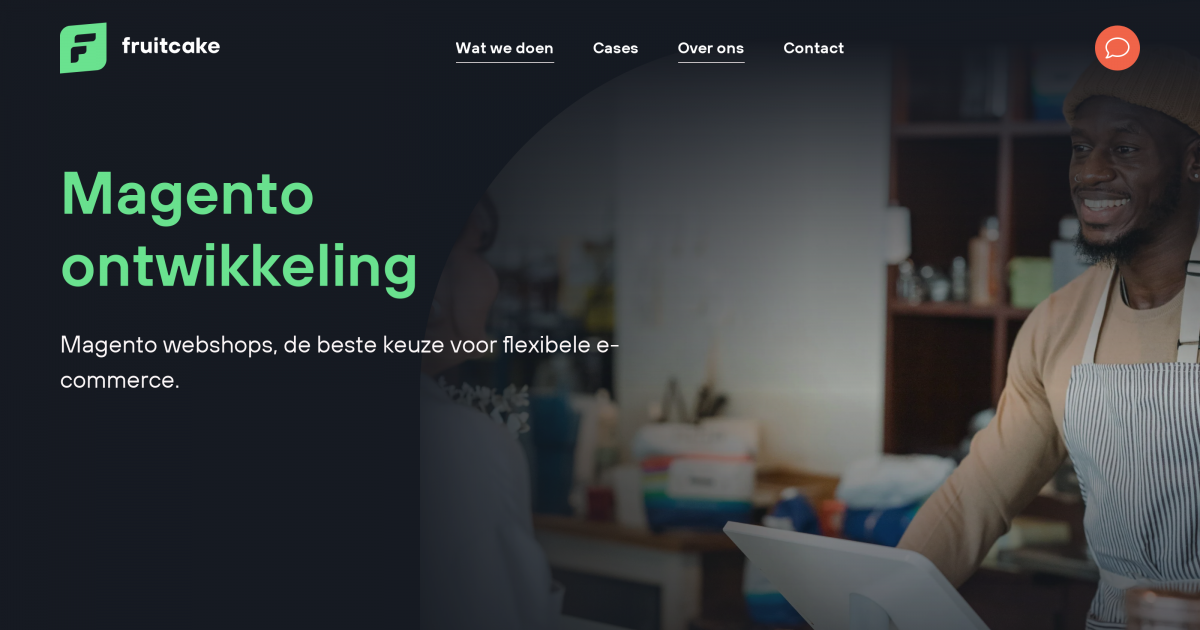Click the underline beneath Over ons
This screenshot has width=1200, height=630.
tap(711, 62)
